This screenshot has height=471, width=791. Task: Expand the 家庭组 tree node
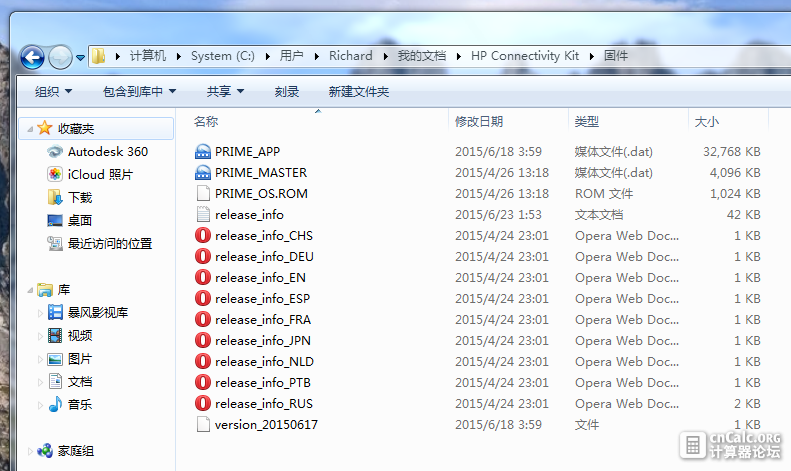(x=30, y=451)
